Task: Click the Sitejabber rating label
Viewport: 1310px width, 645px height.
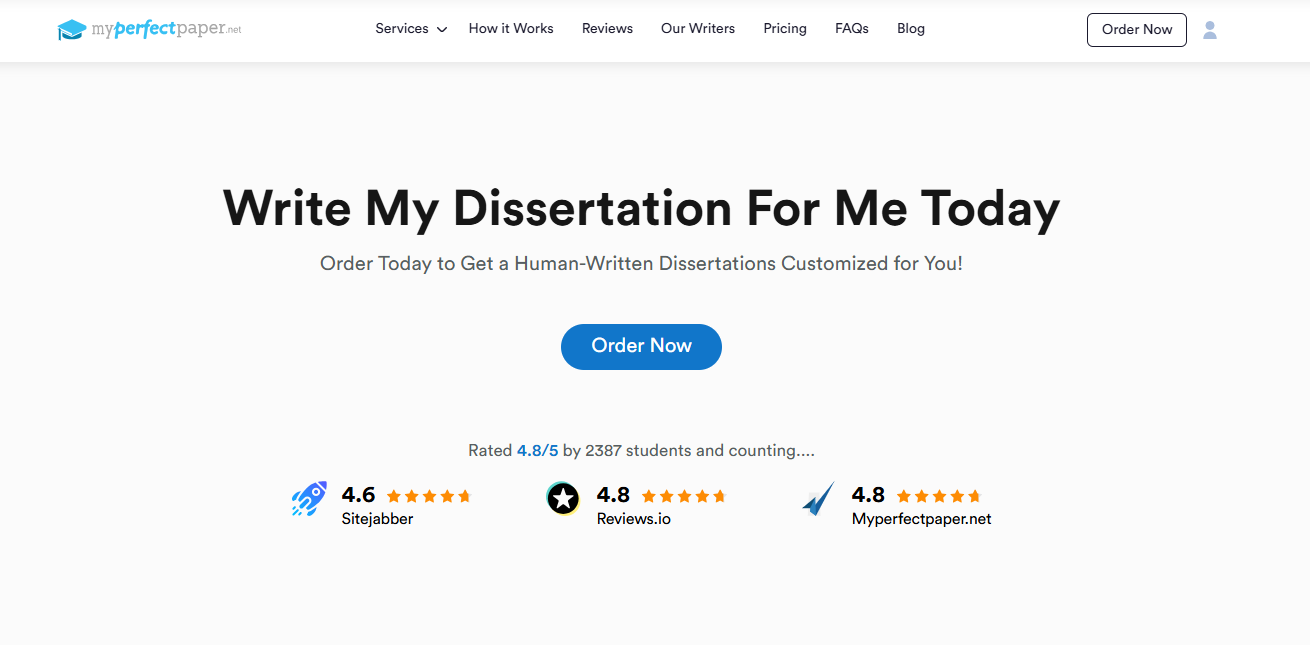Action: (378, 519)
